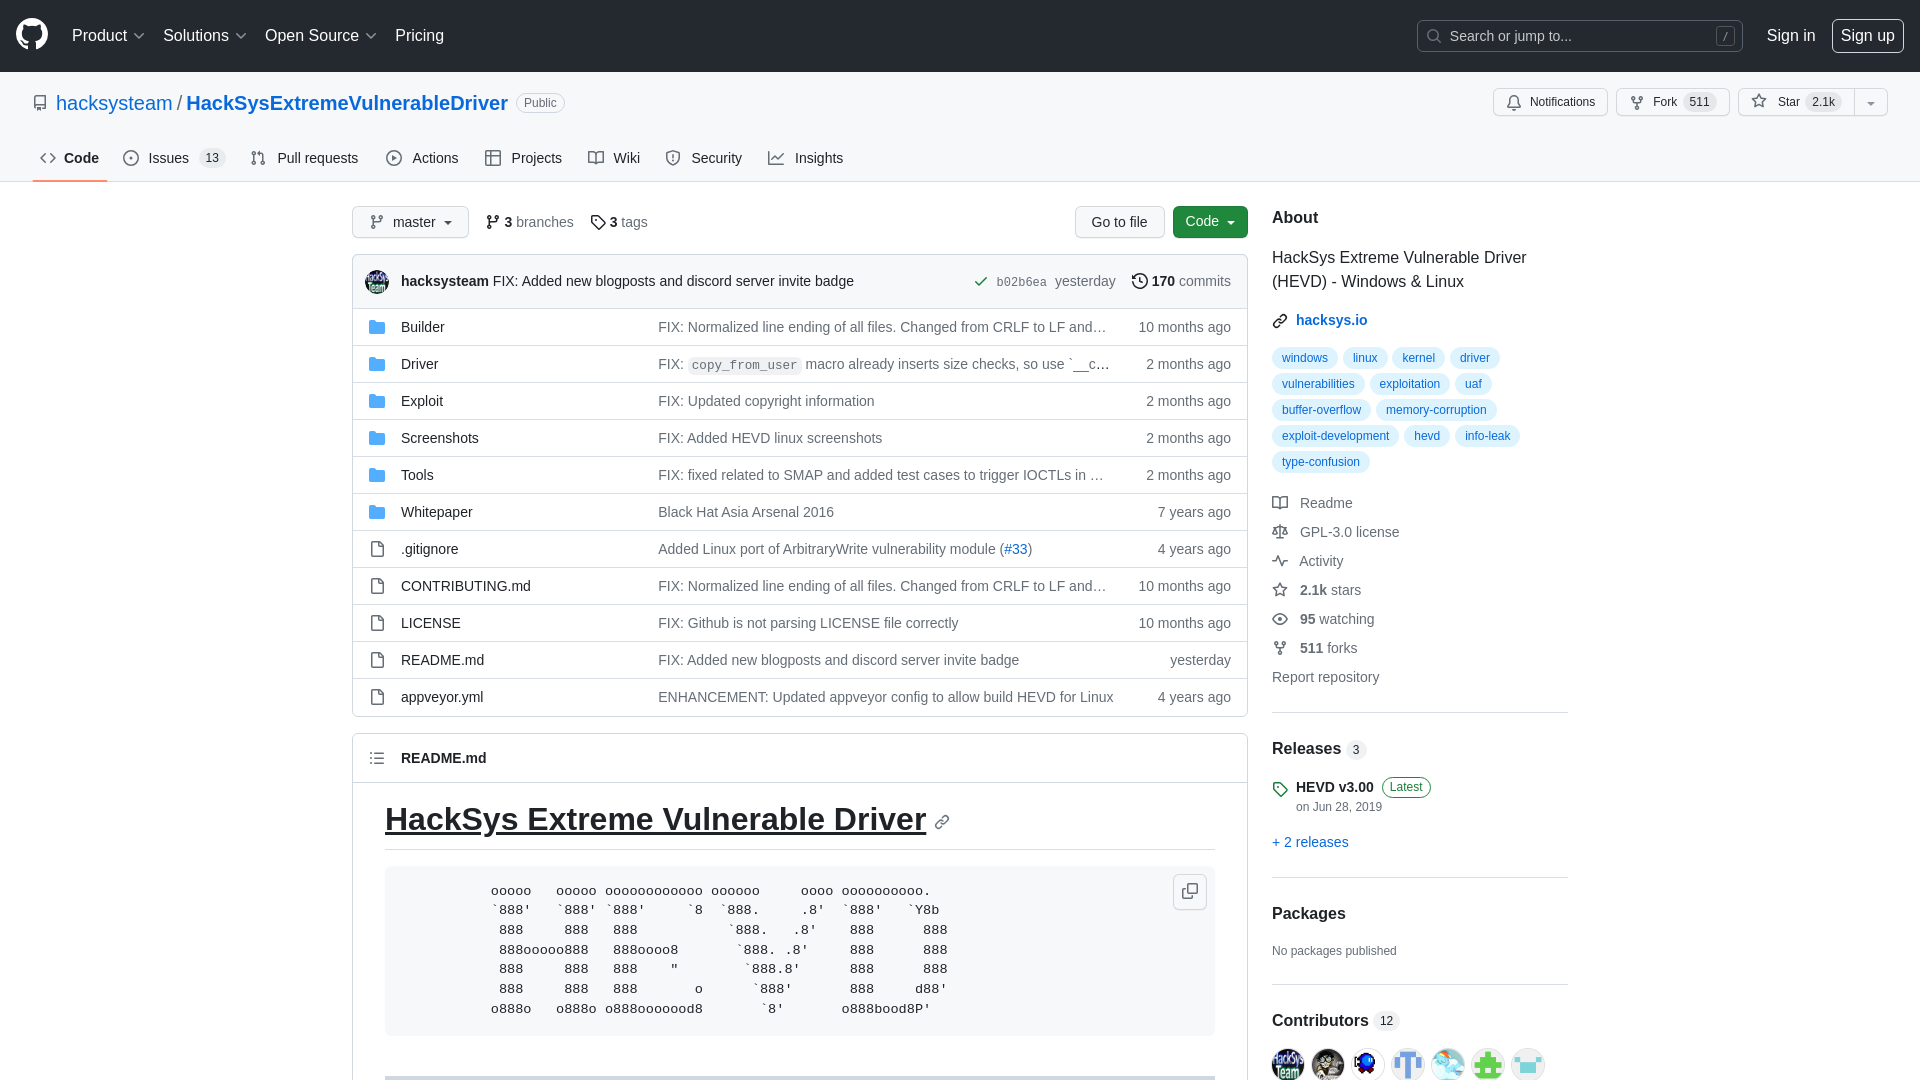The height and width of the screenshot is (1080, 1920).
Task: Click the Notifications button
Action: tap(1550, 102)
